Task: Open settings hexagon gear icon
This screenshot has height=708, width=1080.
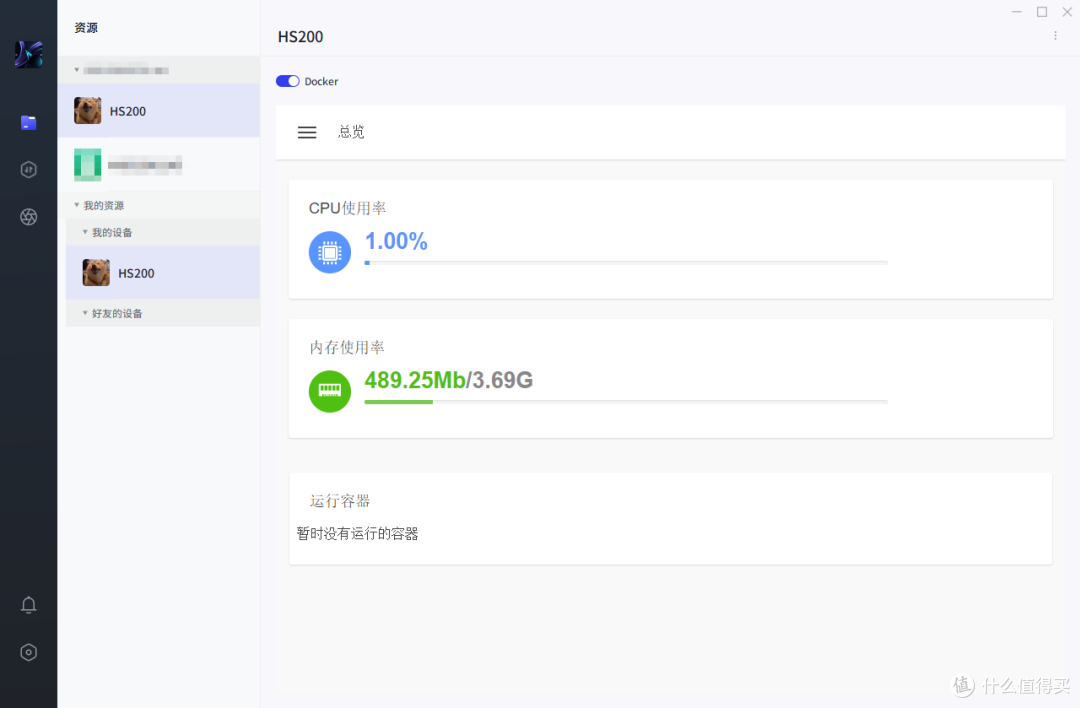Action: [28, 652]
